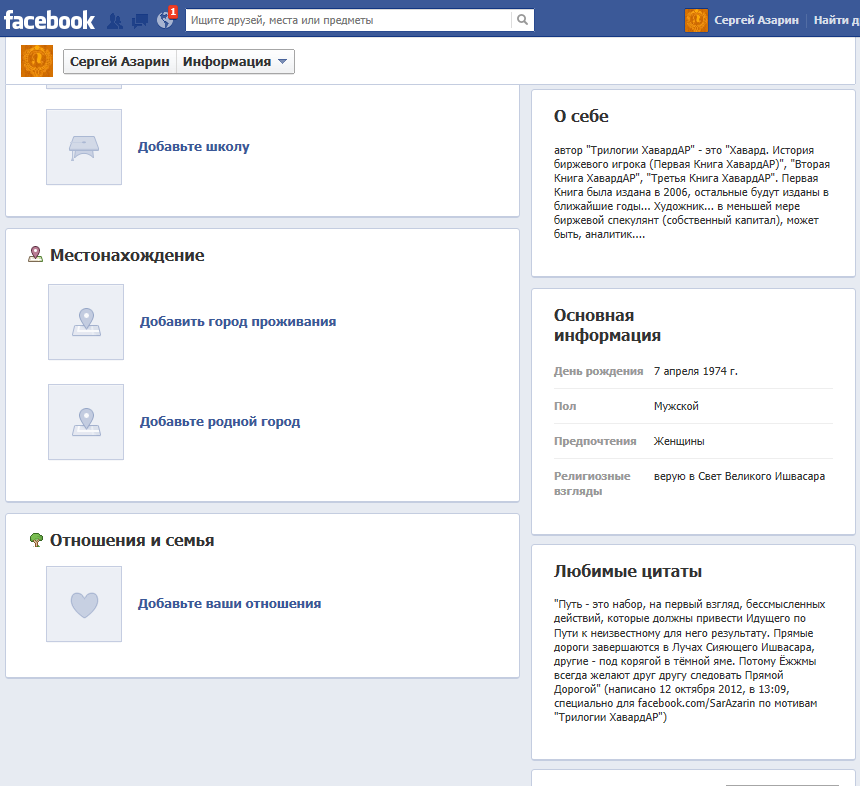860x786 pixels.
Task: Click the Местонахождение section heading
Action: click(x=127, y=255)
